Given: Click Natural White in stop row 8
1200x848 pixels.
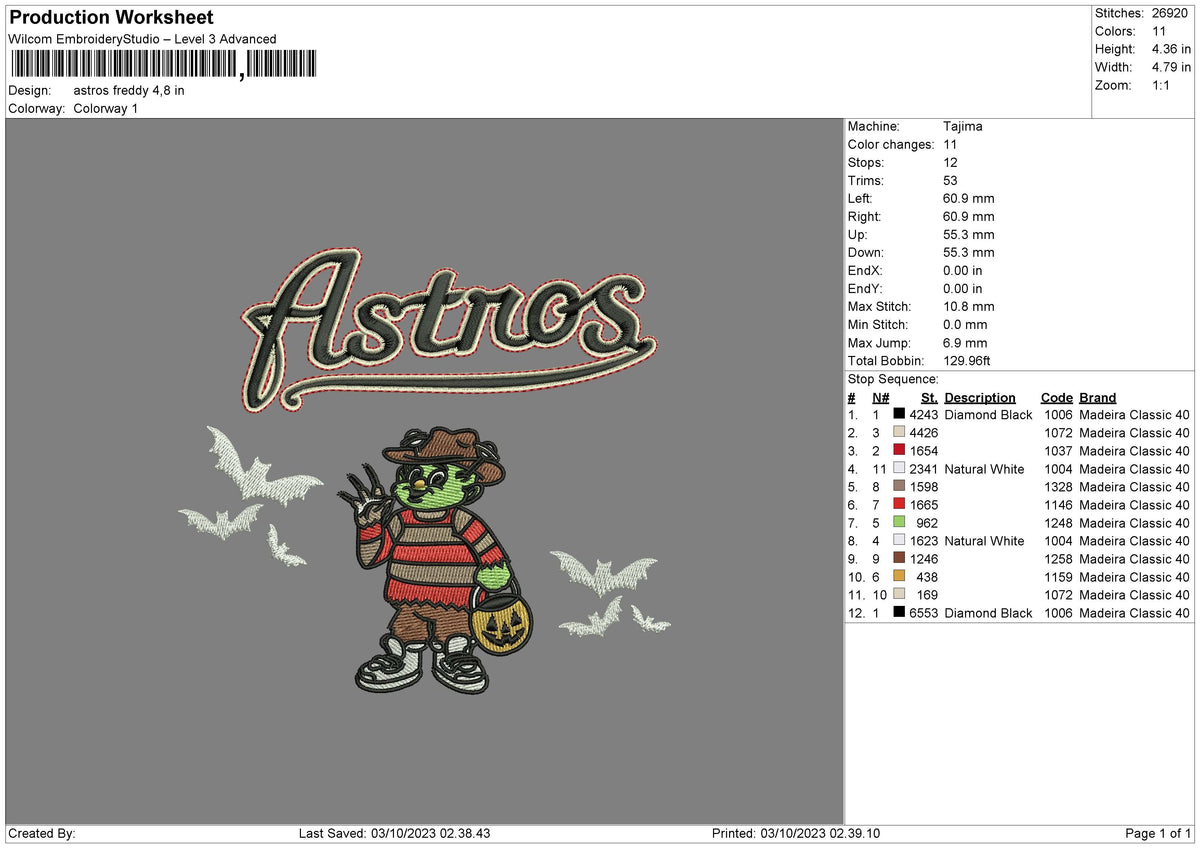Looking at the screenshot, I should point(984,540).
